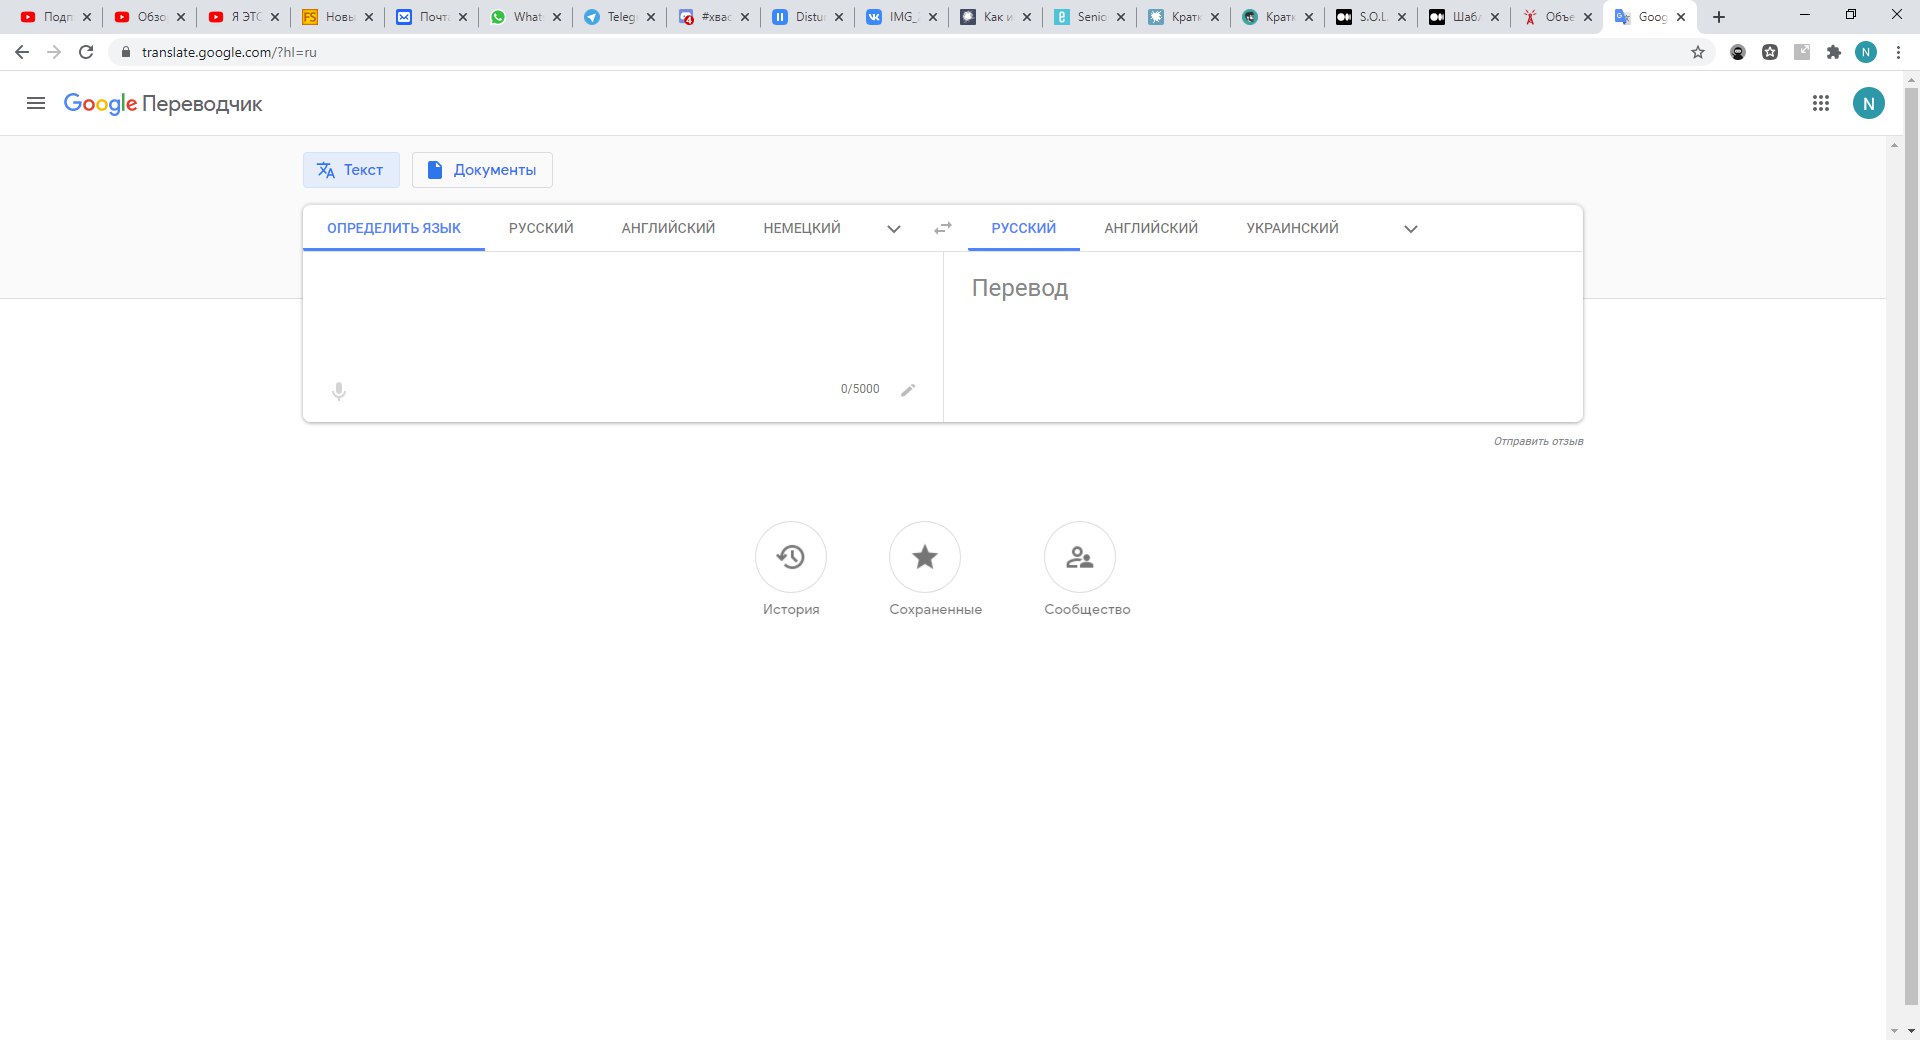Close the Google Translate tab
The height and width of the screenshot is (1040, 1920).
pyautogui.click(x=1681, y=17)
